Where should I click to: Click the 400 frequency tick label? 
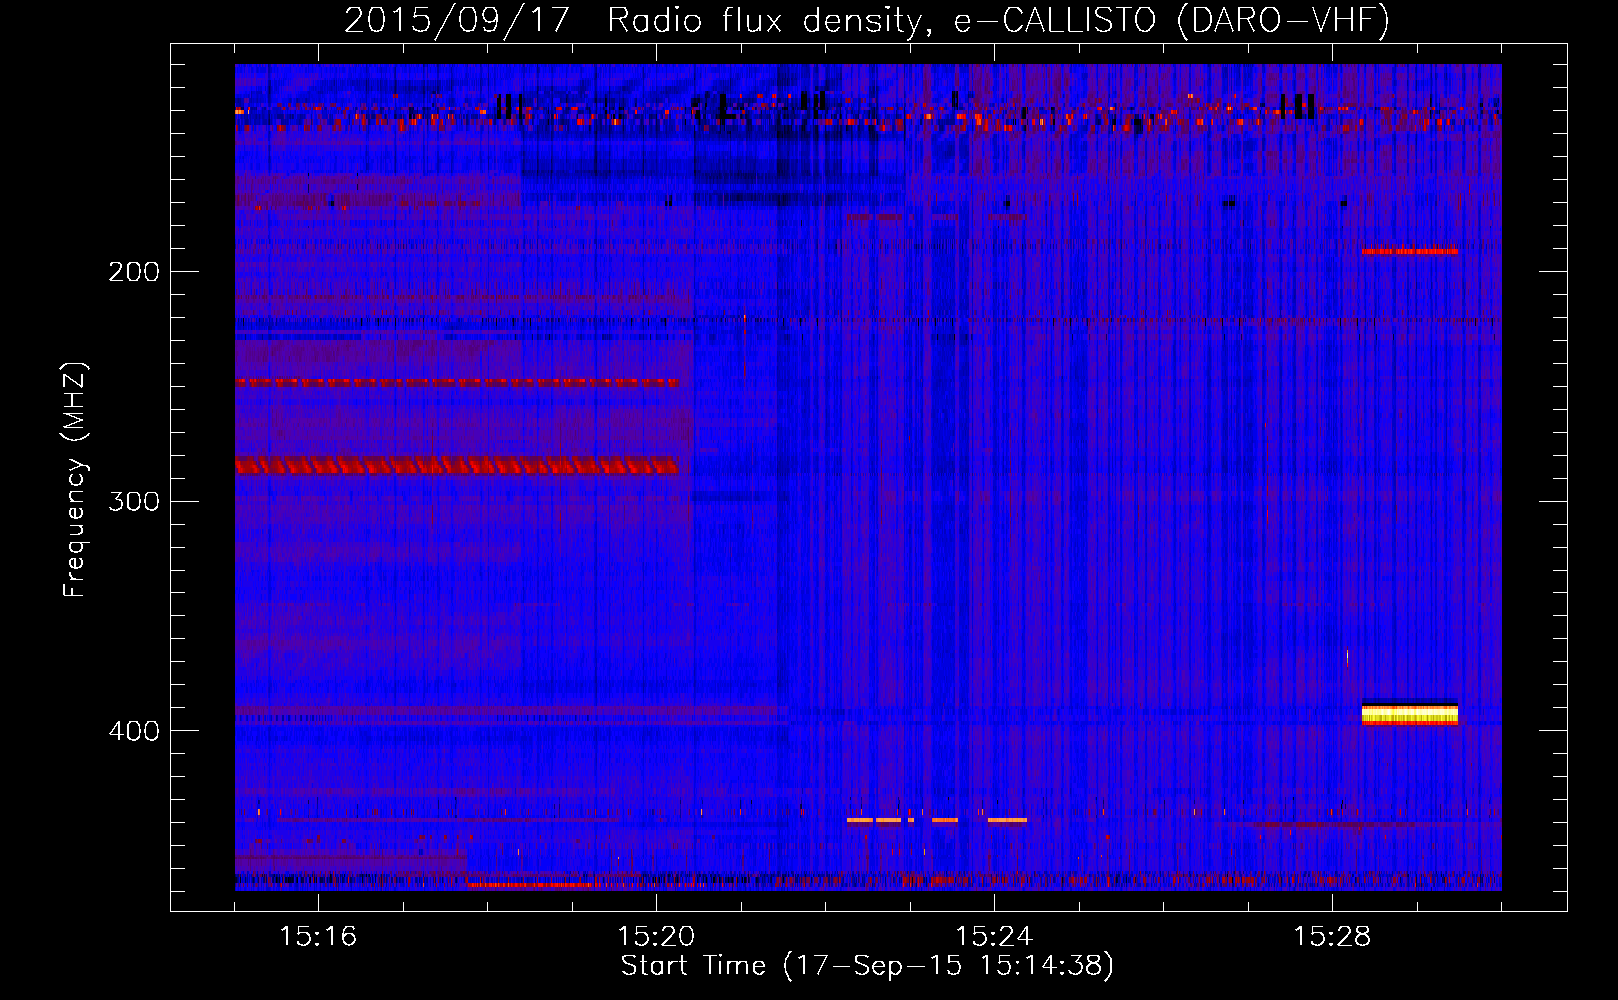point(134,731)
